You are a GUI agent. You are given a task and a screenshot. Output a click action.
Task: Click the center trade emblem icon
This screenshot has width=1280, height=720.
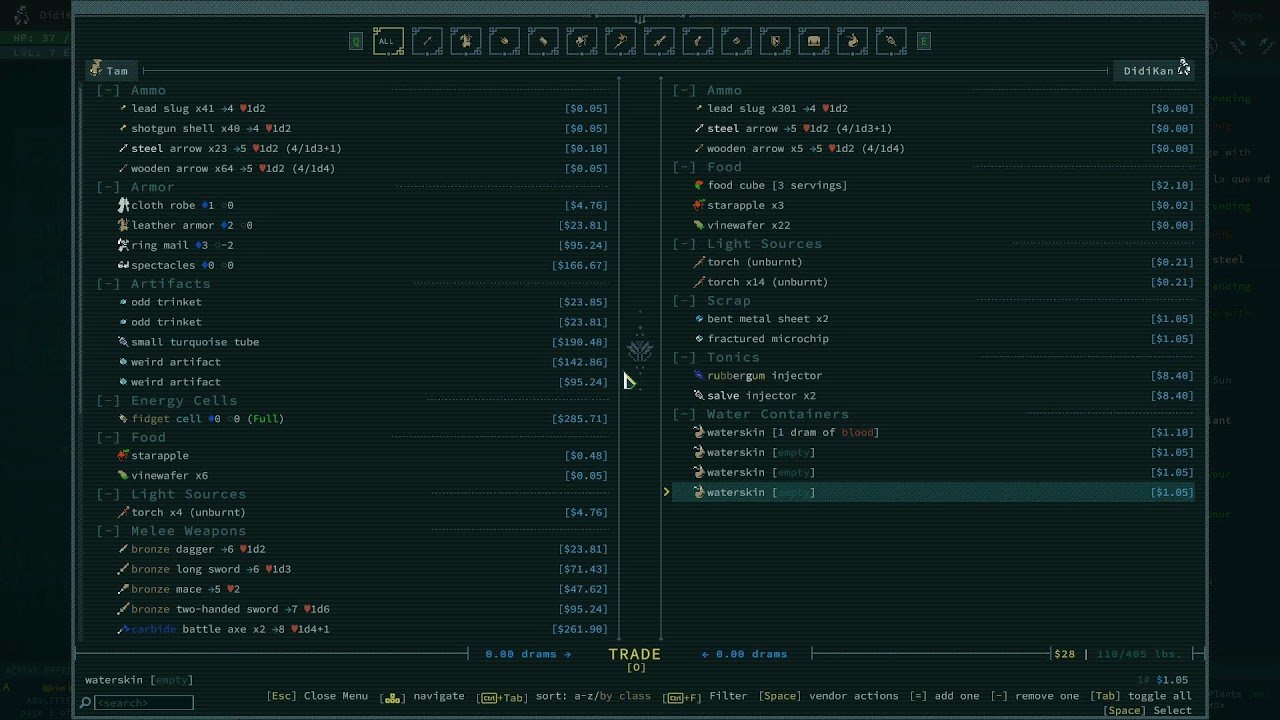[x=640, y=351]
